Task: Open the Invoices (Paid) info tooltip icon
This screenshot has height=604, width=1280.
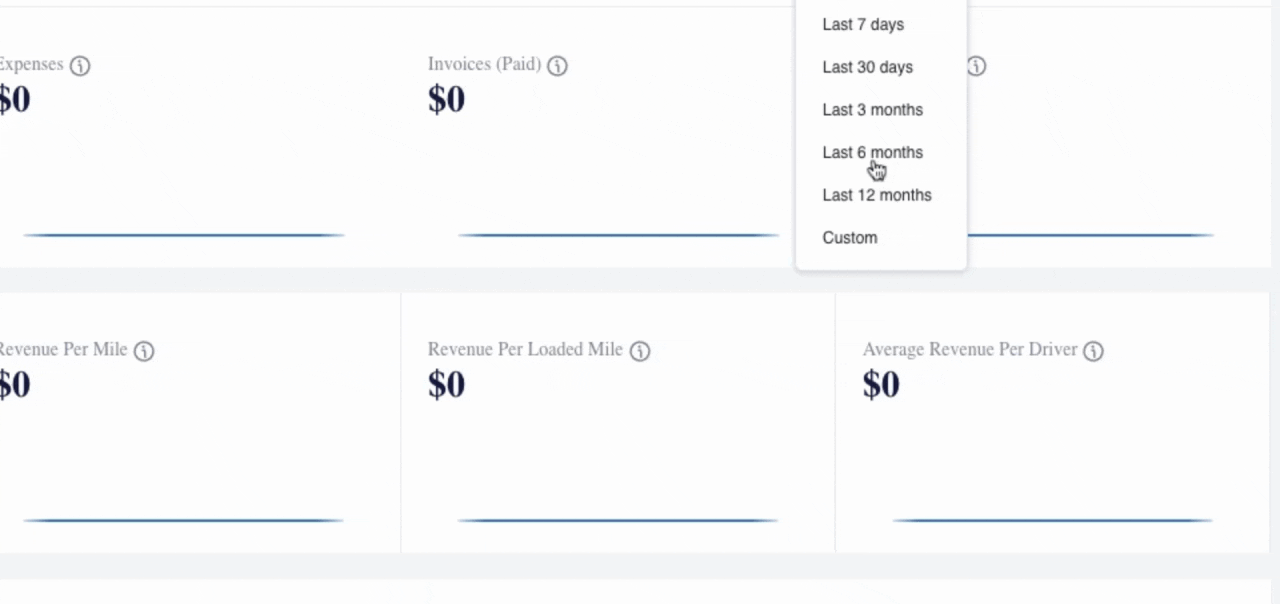Action: (x=558, y=66)
